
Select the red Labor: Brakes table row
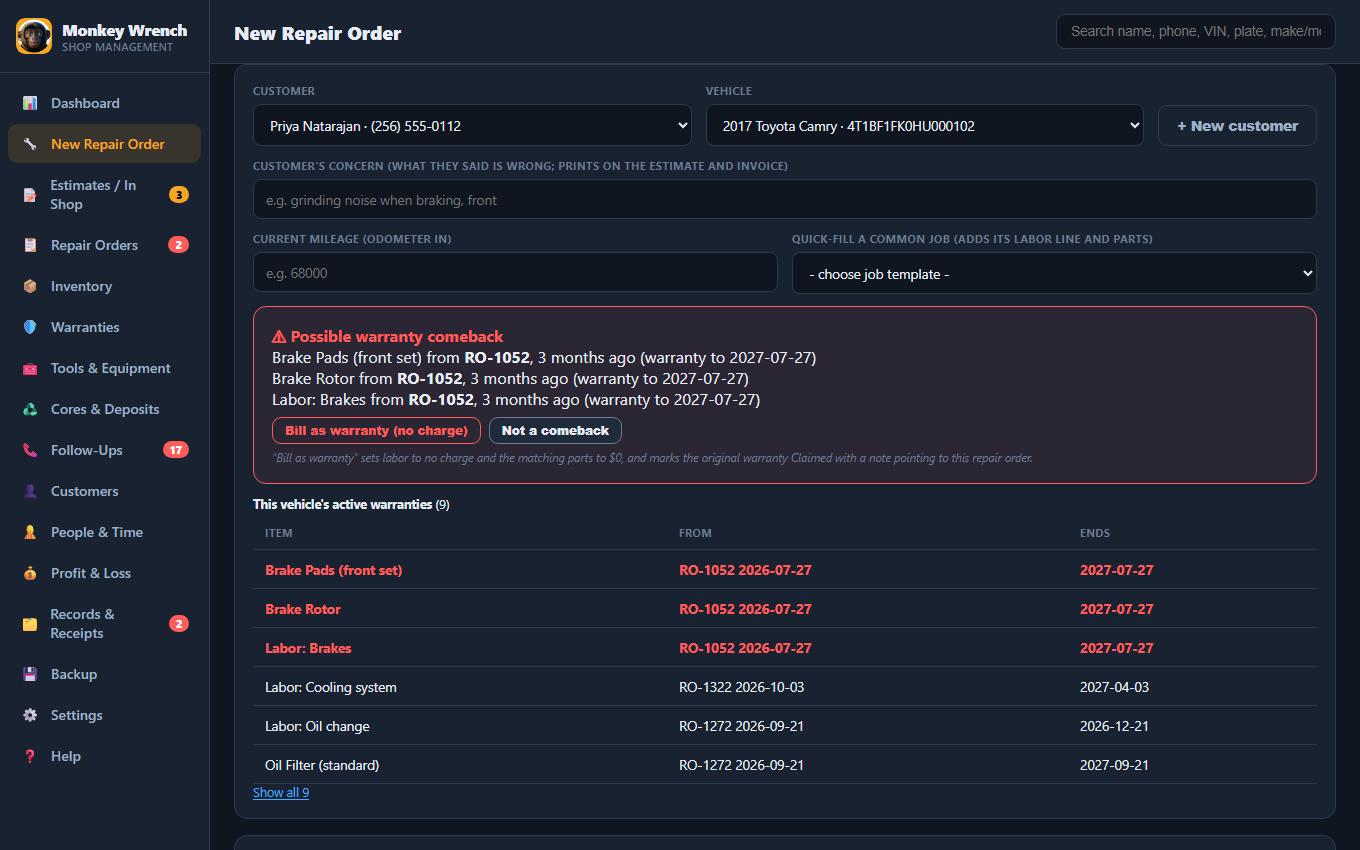[x=785, y=648]
